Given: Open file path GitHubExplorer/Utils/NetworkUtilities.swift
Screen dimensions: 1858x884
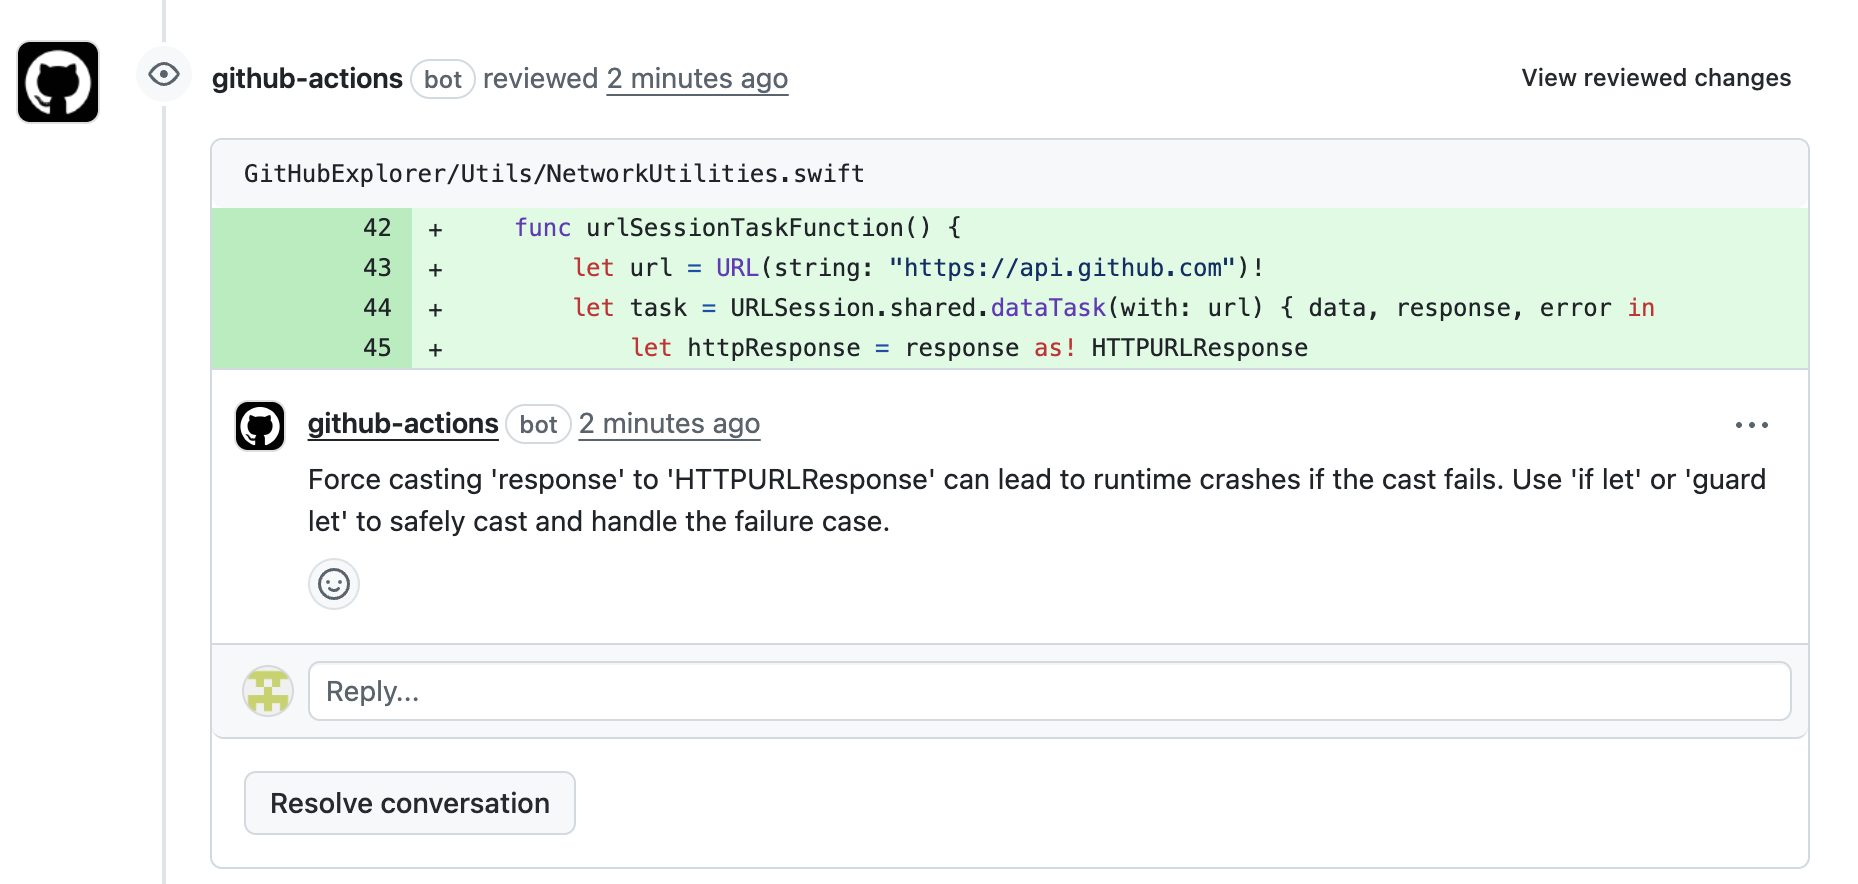Looking at the screenshot, I should 554,173.
